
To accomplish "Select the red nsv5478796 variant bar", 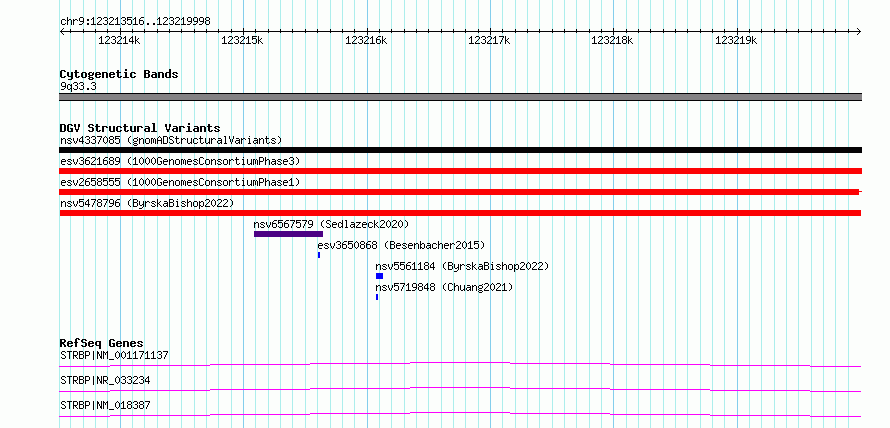I will [x=460, y=213].
